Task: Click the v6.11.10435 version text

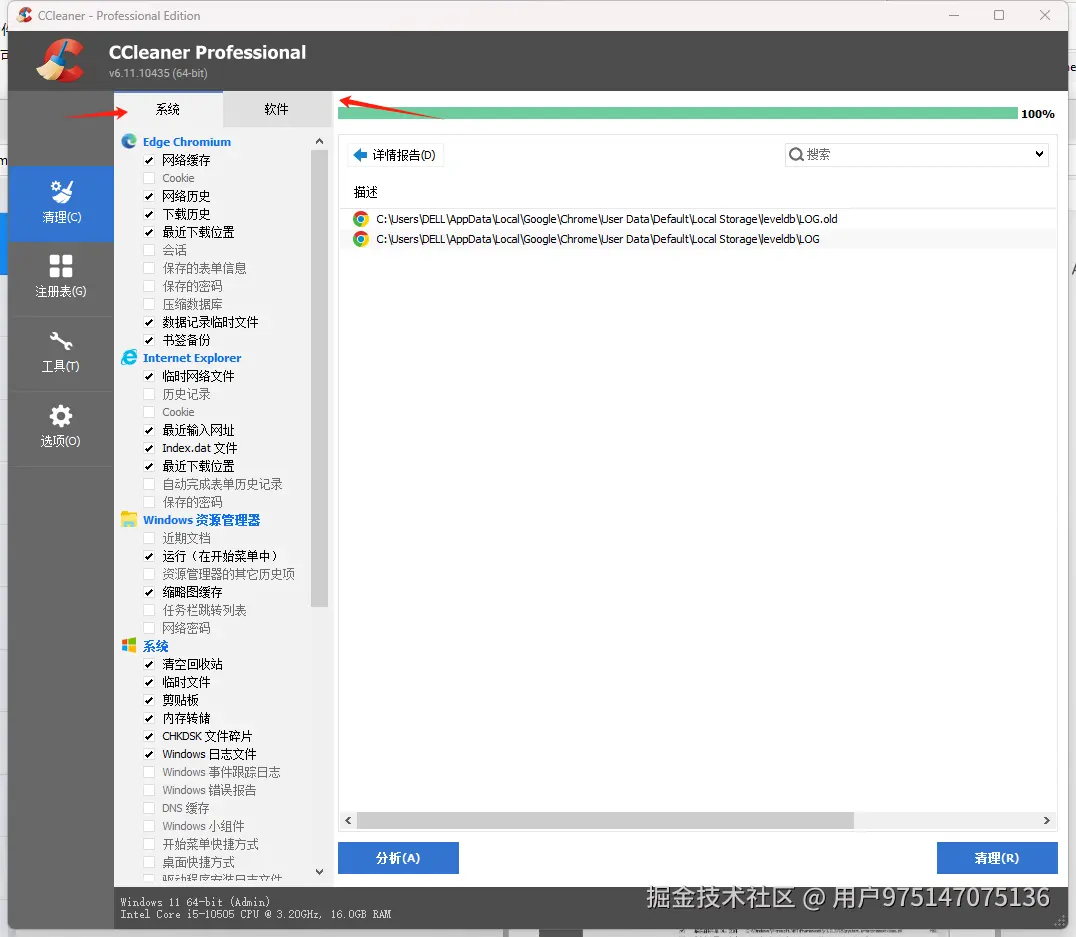Action: [158, 73]
